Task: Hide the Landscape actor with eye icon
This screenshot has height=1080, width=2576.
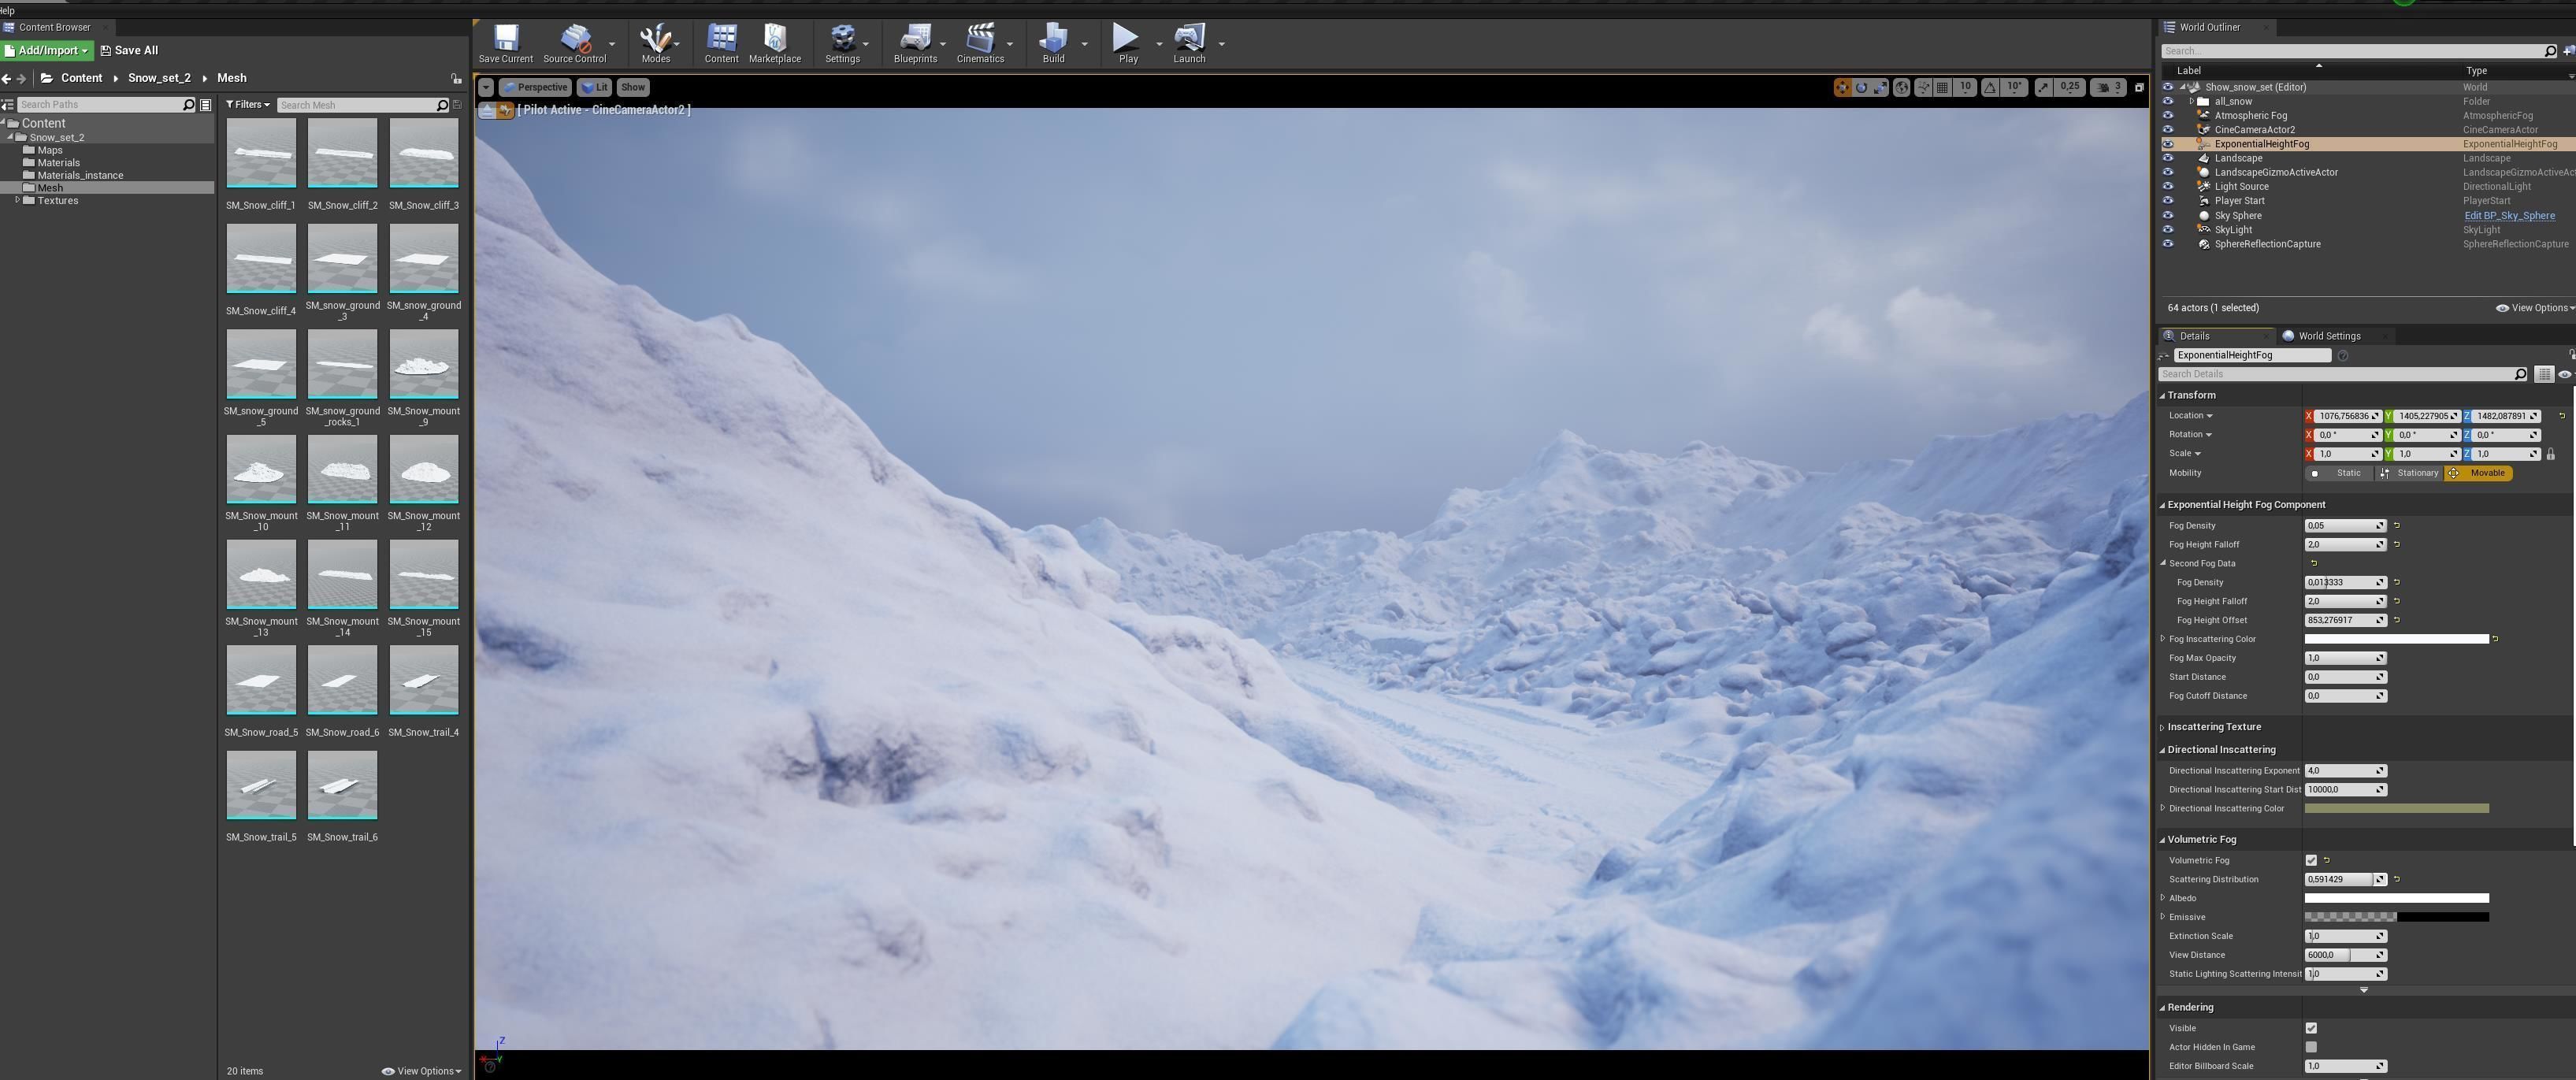Action: tap(2168, 158)
